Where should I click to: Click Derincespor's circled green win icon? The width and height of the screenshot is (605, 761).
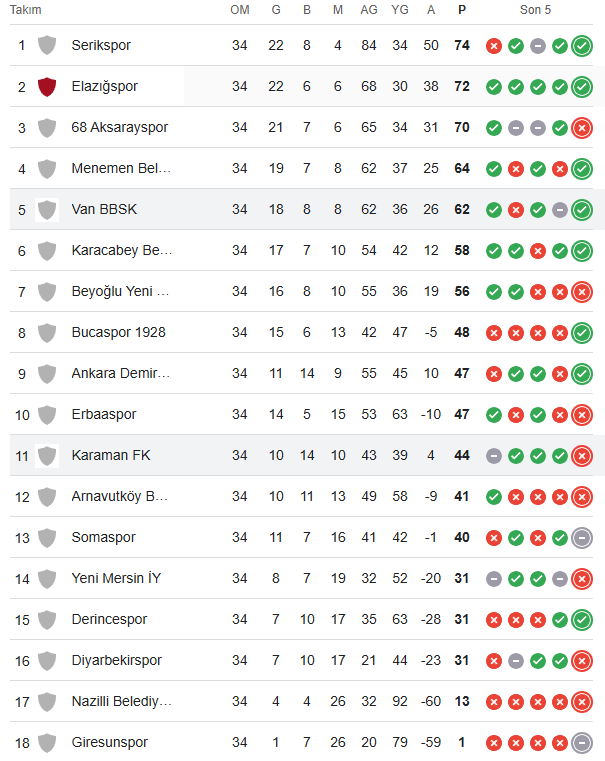(582, 620)
